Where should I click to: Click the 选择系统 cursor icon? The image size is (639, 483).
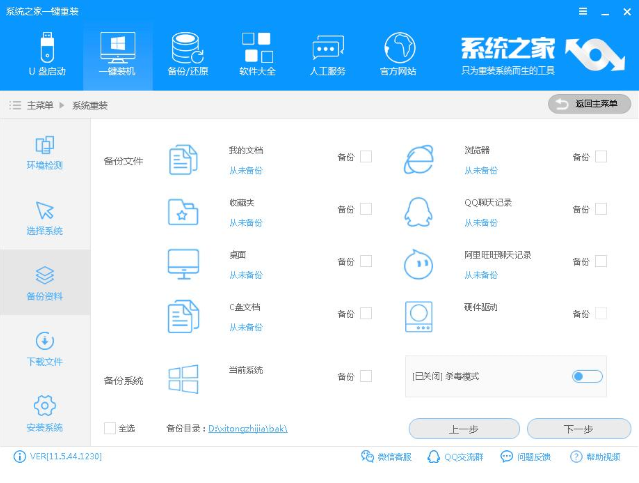point(44,218)
